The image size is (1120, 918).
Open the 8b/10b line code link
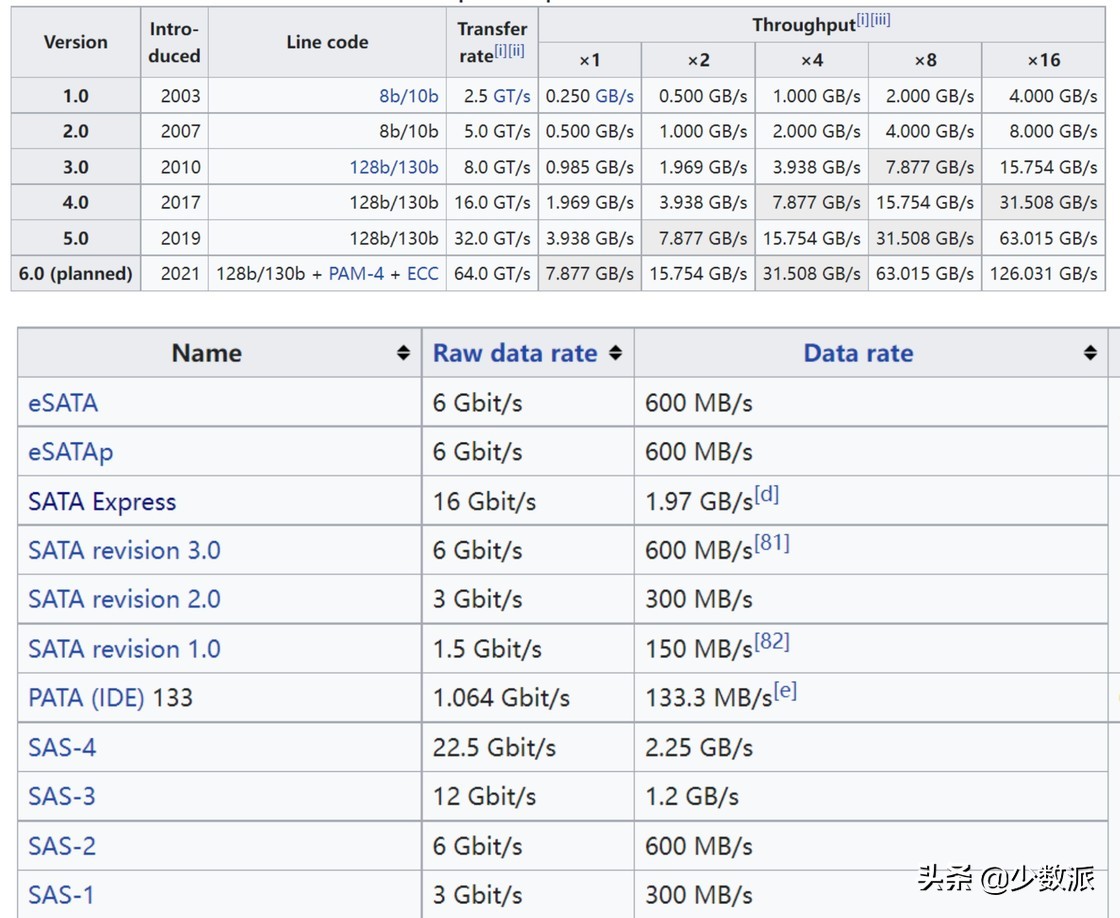tap(408, 96)
